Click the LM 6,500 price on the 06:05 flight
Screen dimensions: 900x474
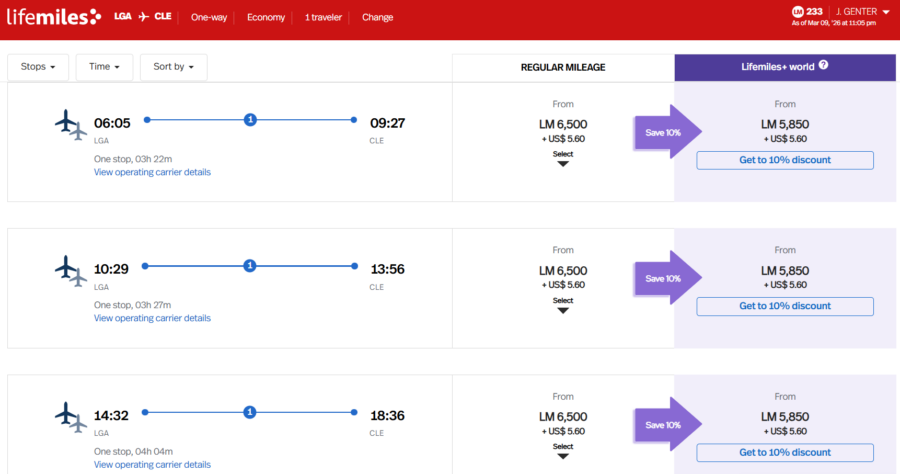pos(562,124)
